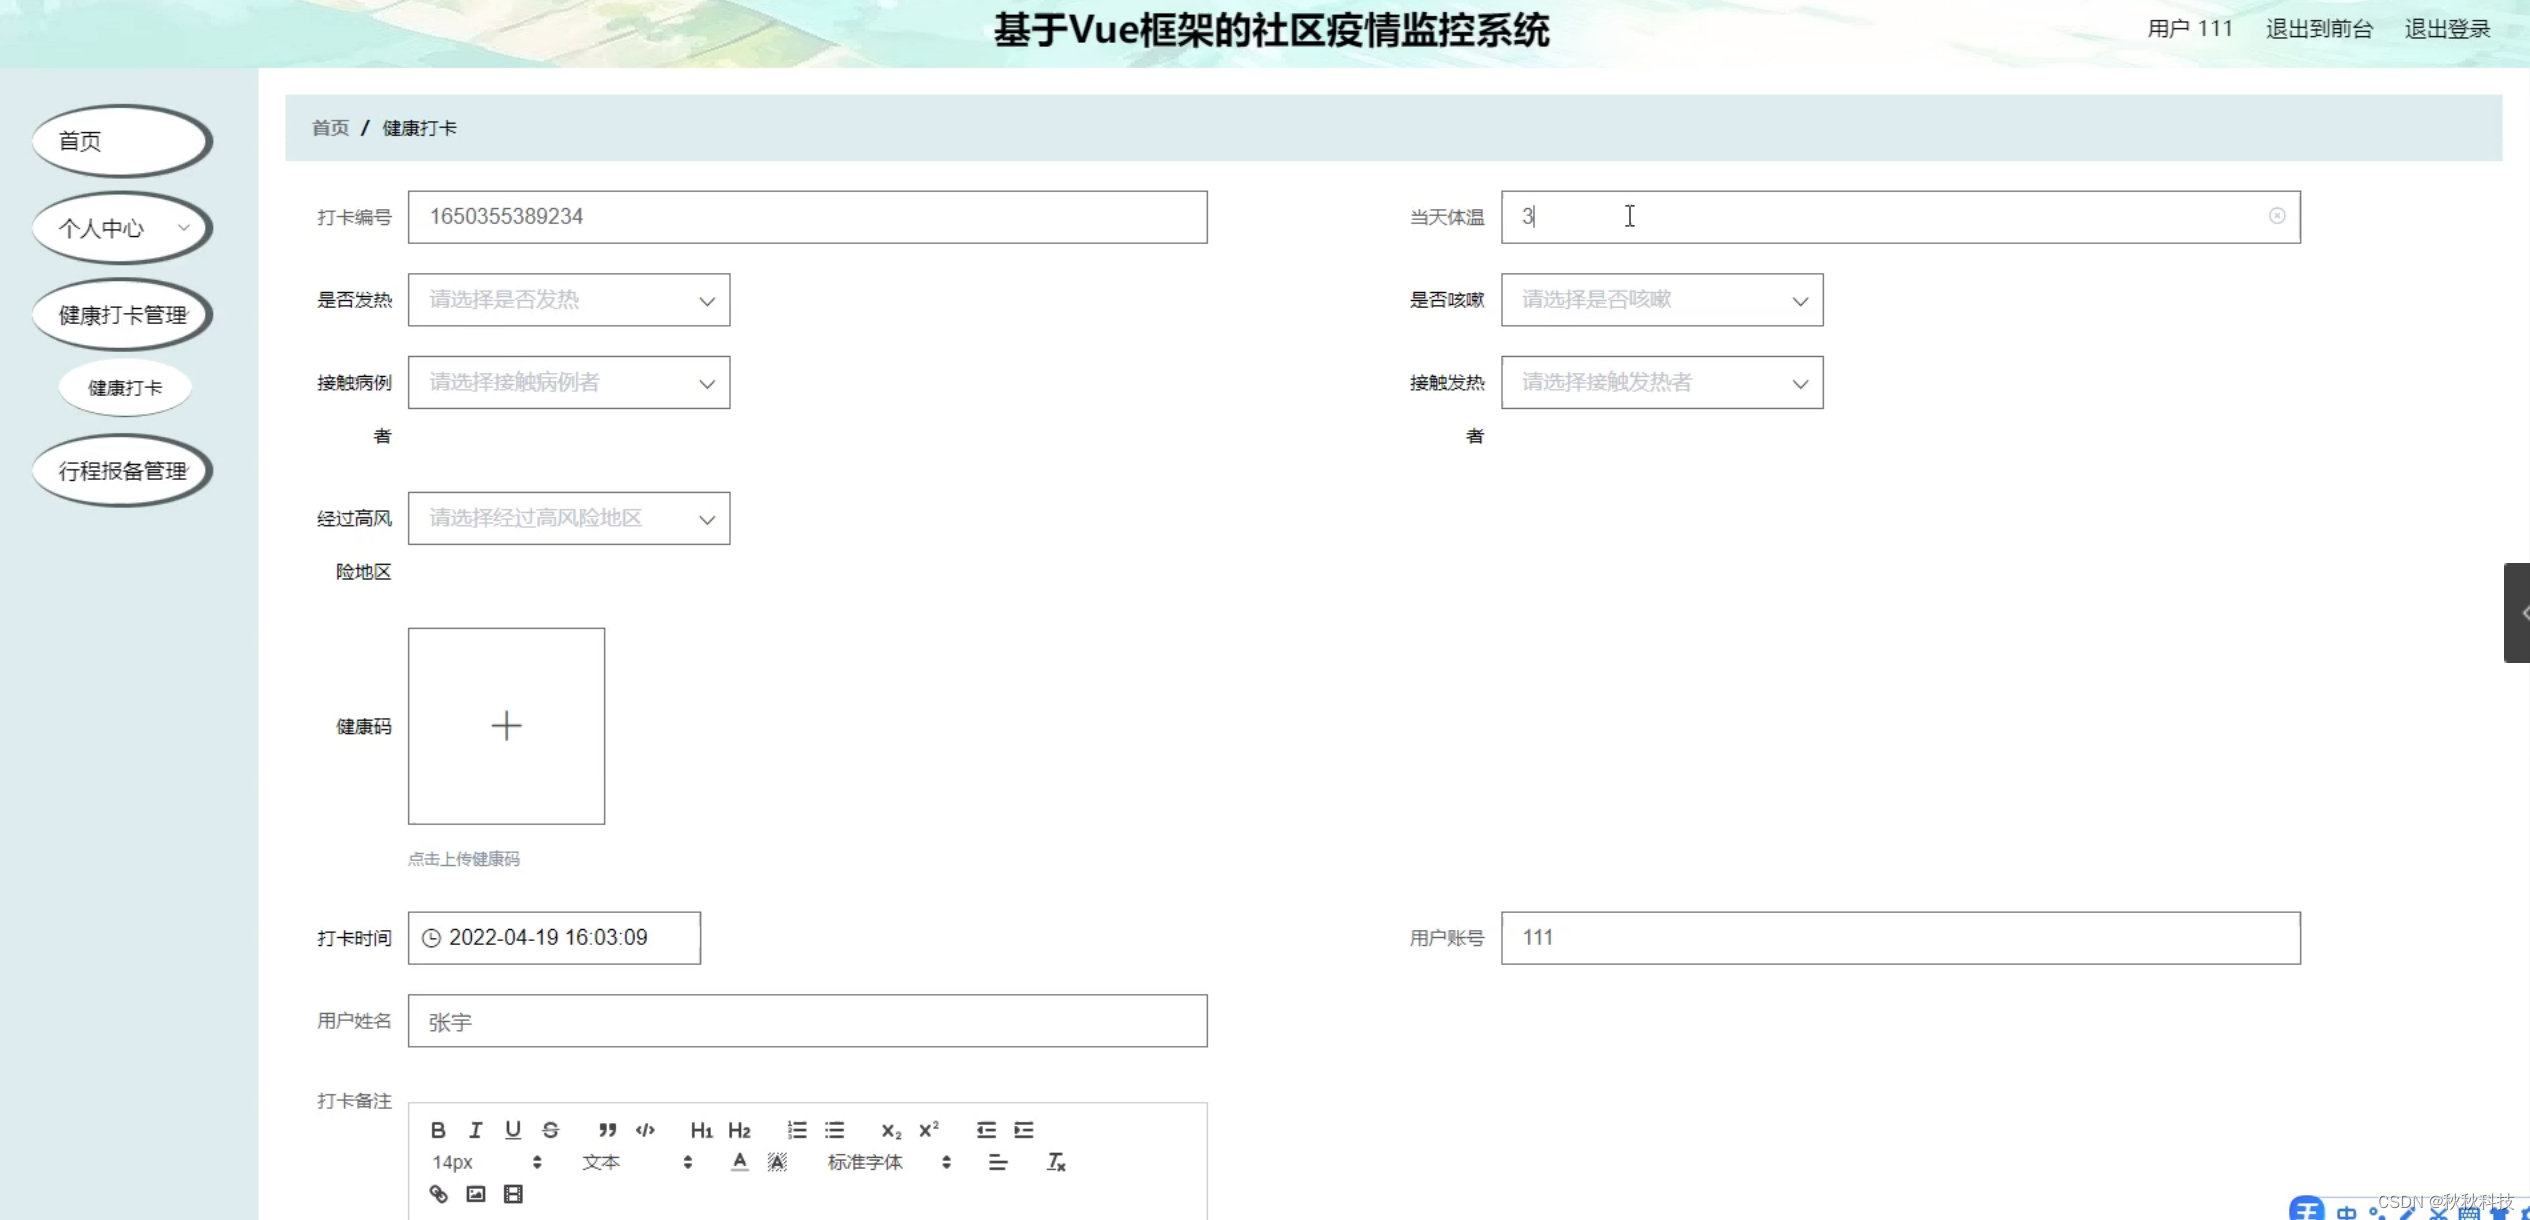
Task: Open the 健康打卡管理 sidebar menu
Action: (x=121, y=314)
